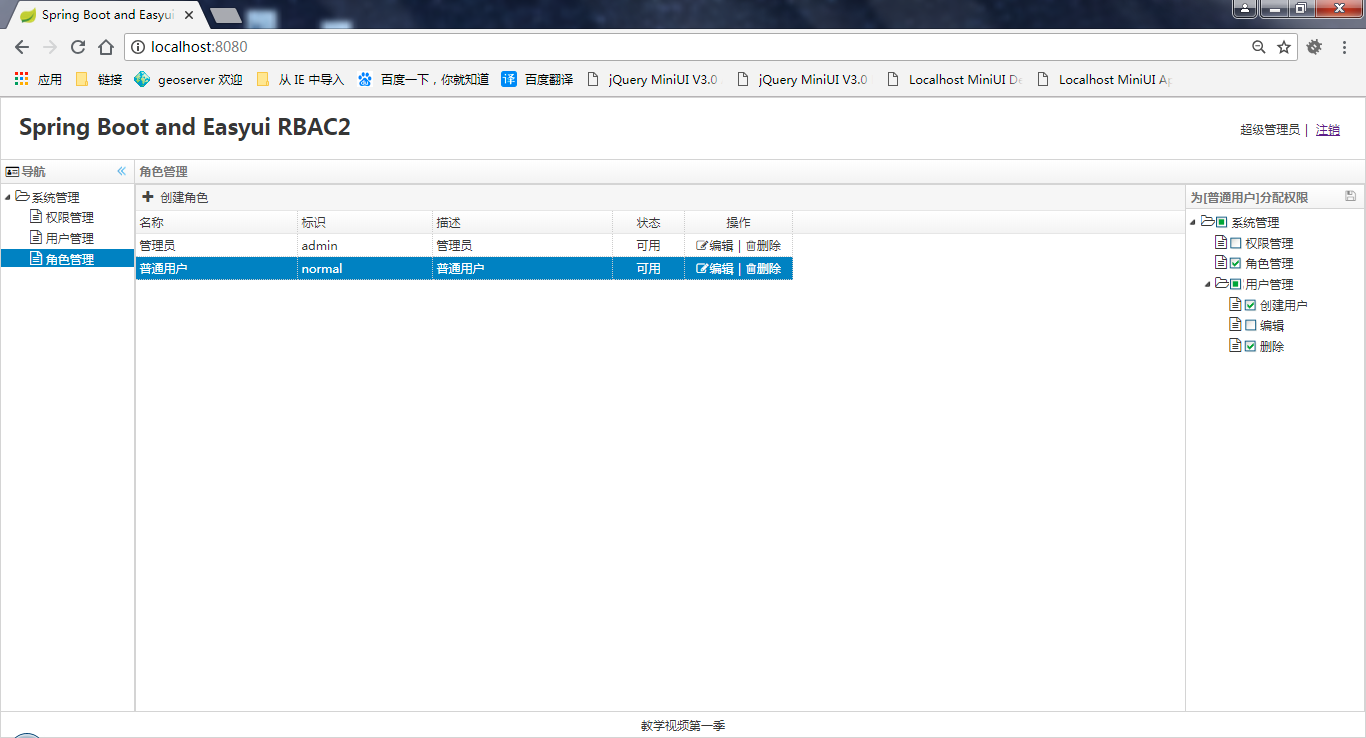The image size is (1366, 738).
Task: Open the Chrome three-dot menu
Action: point(1345,47)
